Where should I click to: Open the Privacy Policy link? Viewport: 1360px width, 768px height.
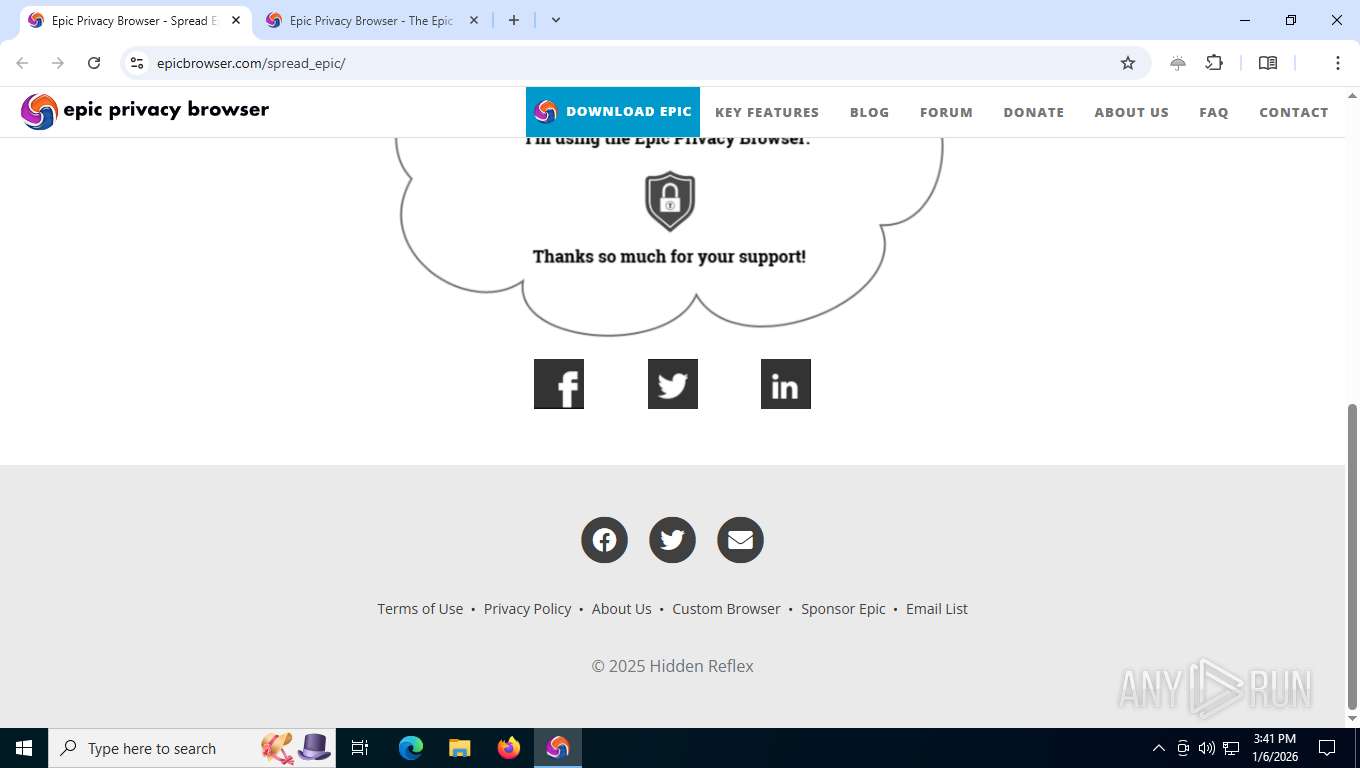tap(527, 609)
